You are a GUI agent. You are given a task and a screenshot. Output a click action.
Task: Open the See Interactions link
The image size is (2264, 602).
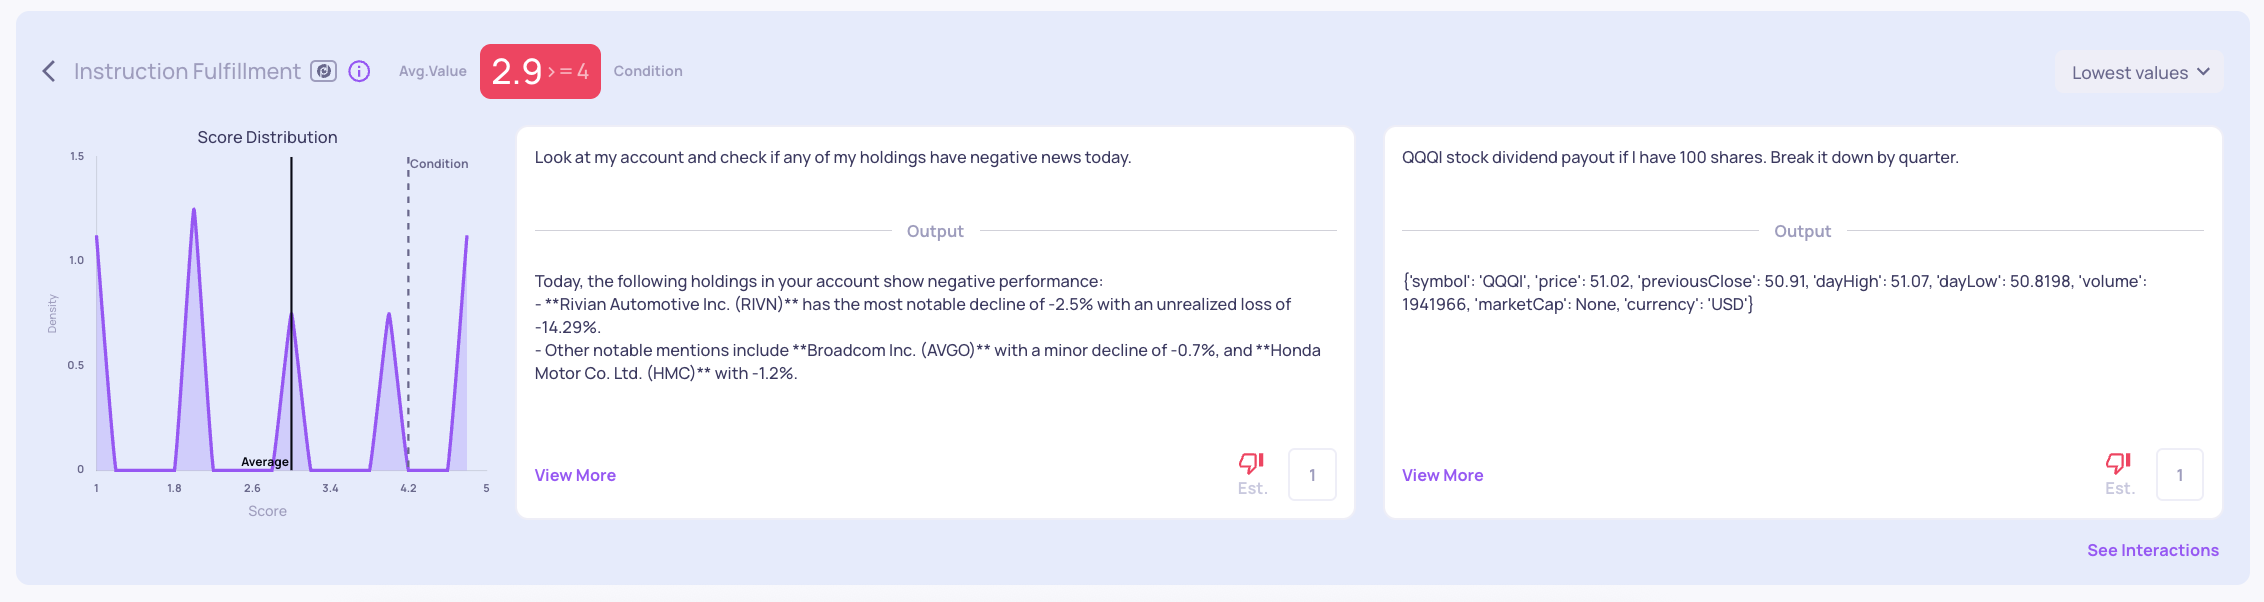2153,550
